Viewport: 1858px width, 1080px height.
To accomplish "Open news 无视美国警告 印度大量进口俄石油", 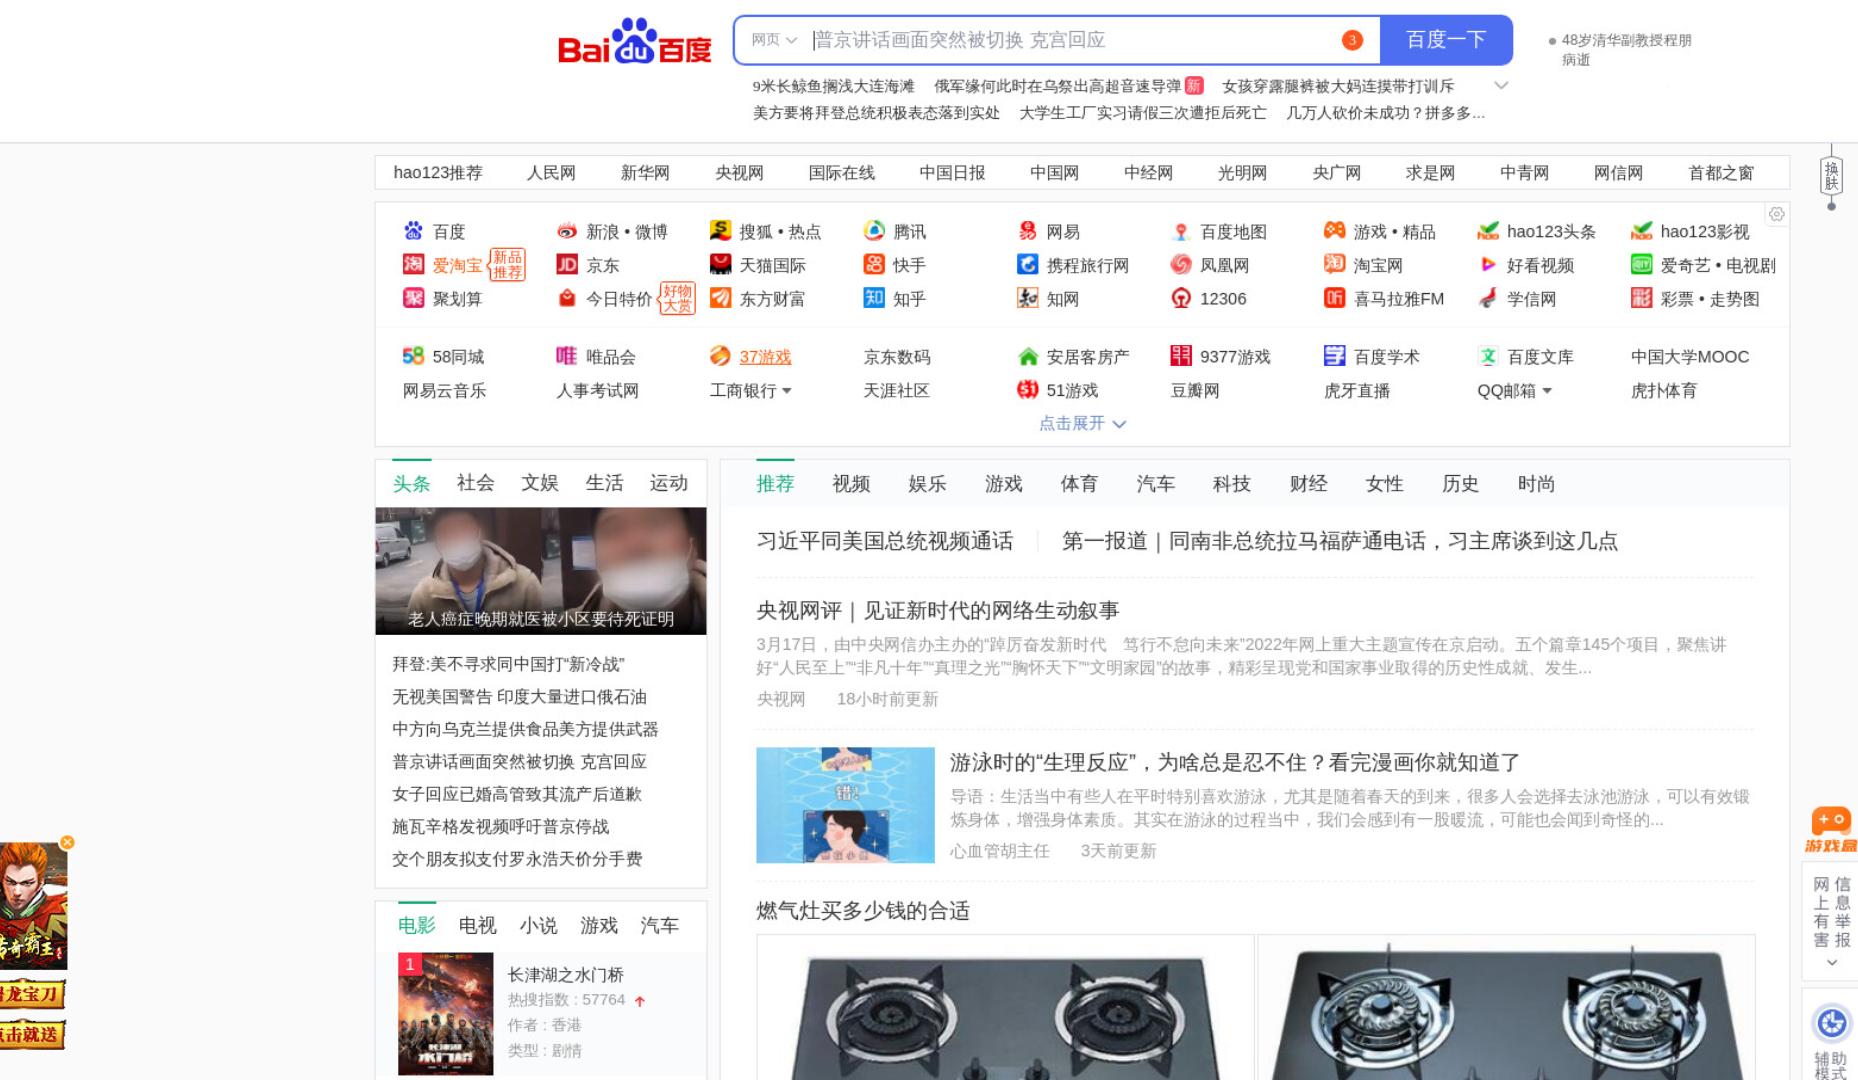I will click(519, 697).
